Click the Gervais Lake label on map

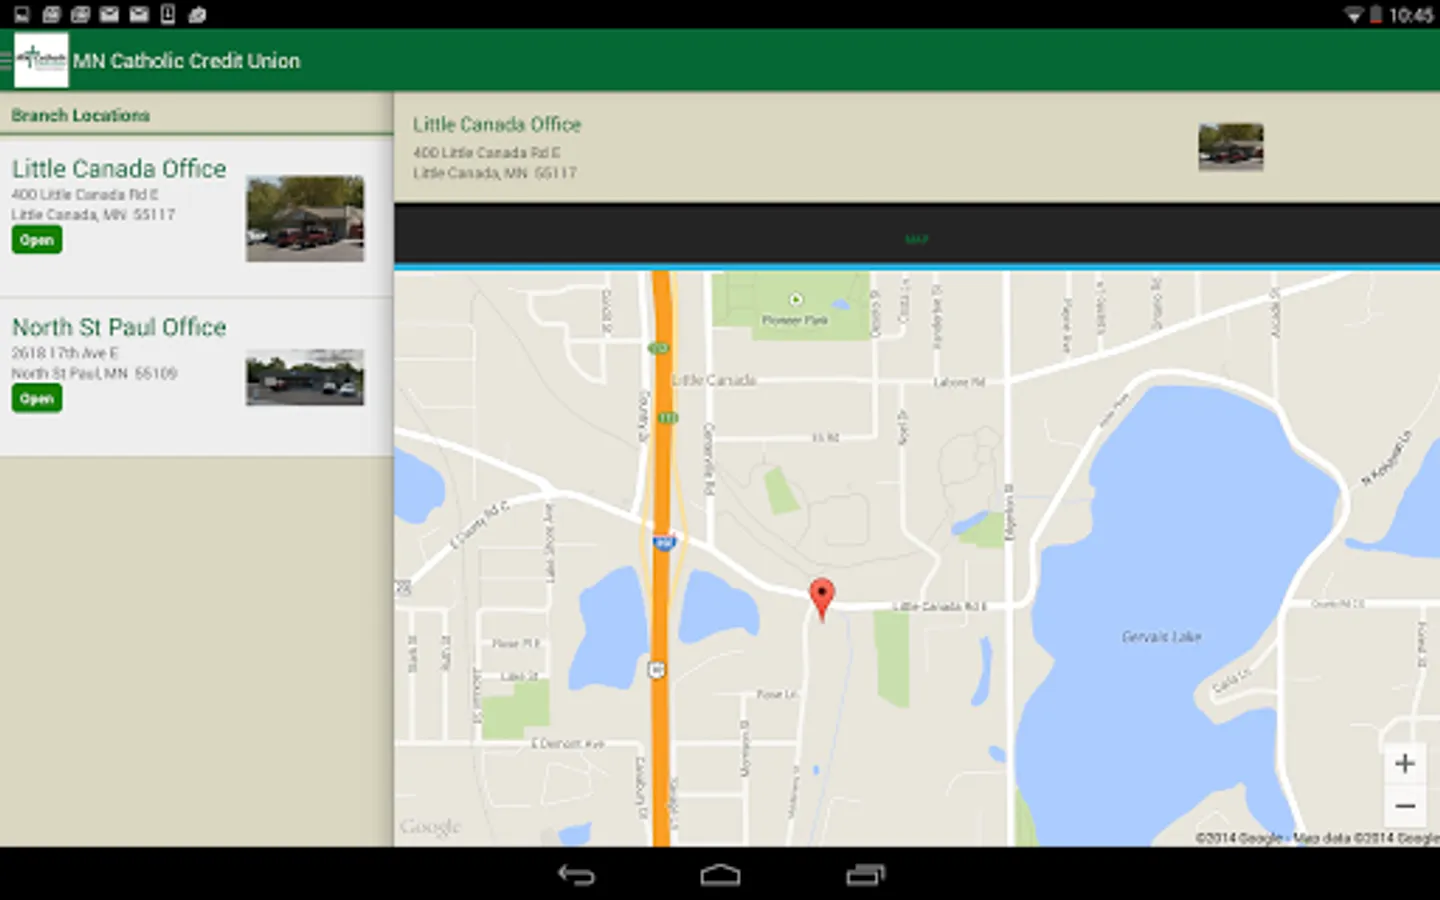[x=1161, y=636]
